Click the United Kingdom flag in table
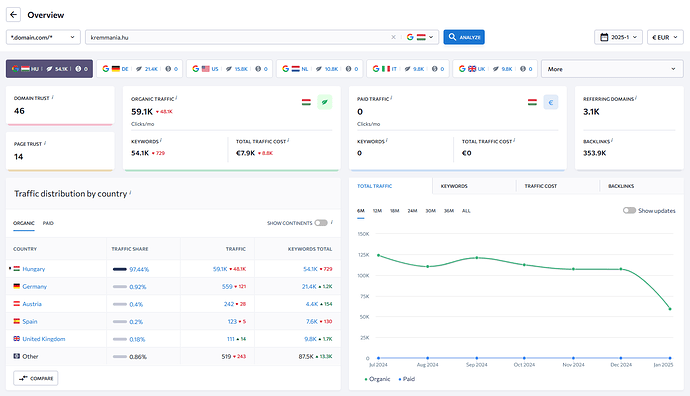690x396 pixels. (x=16, y=338)
